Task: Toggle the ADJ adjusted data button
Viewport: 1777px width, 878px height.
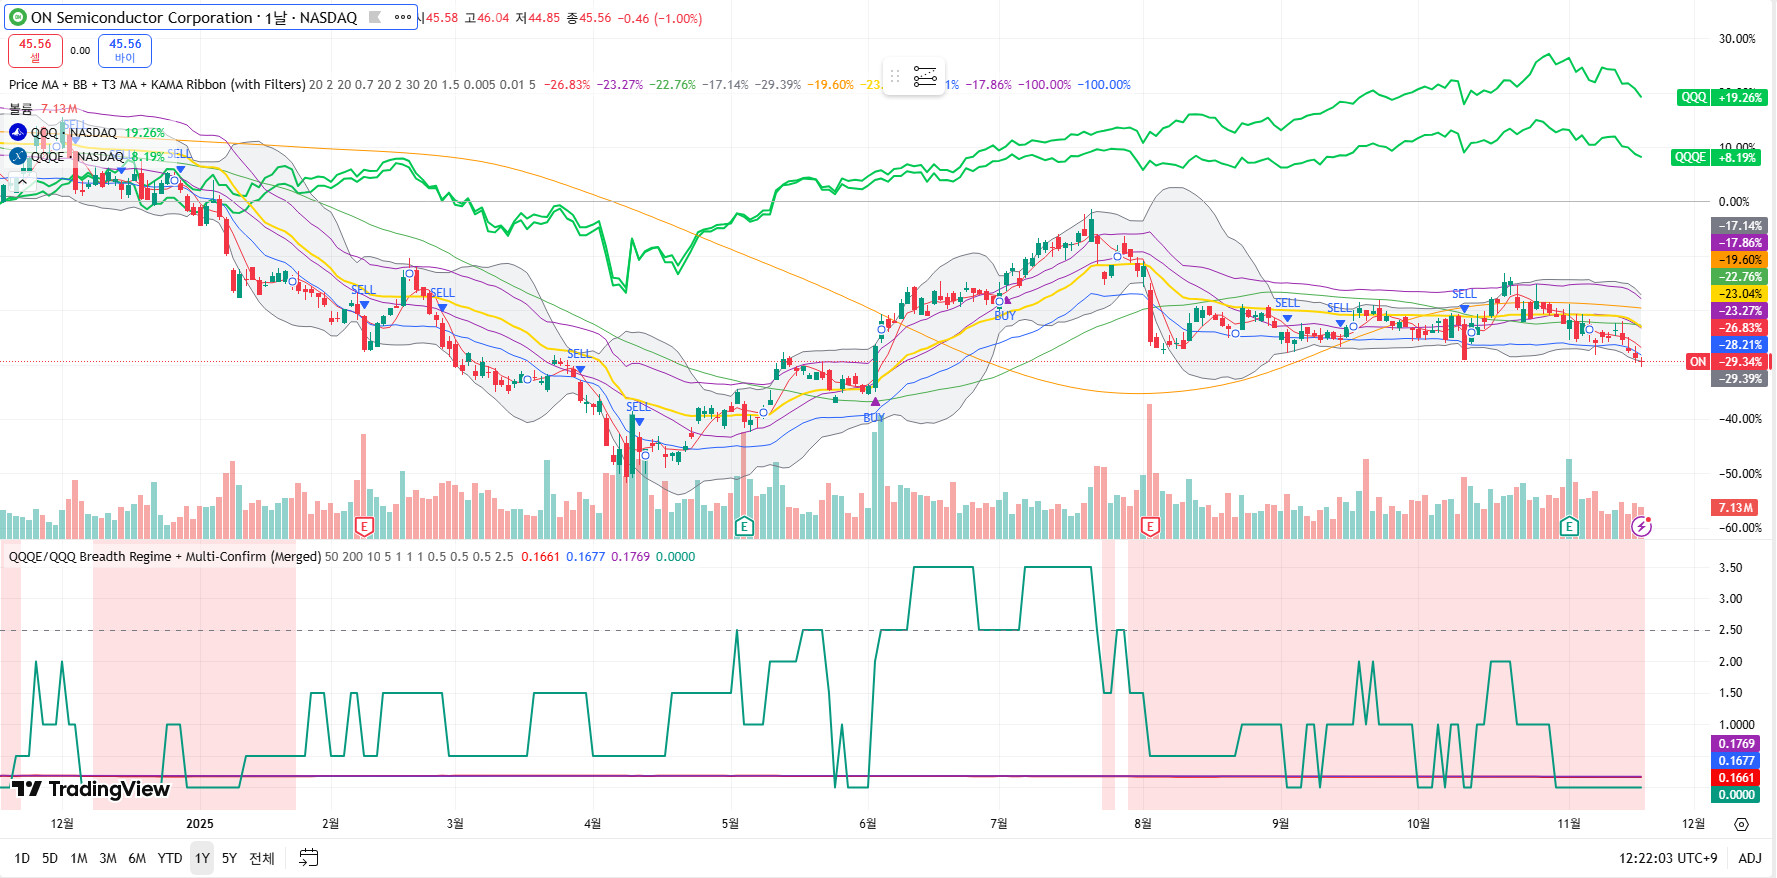Action: click(x=1750, y=858)
